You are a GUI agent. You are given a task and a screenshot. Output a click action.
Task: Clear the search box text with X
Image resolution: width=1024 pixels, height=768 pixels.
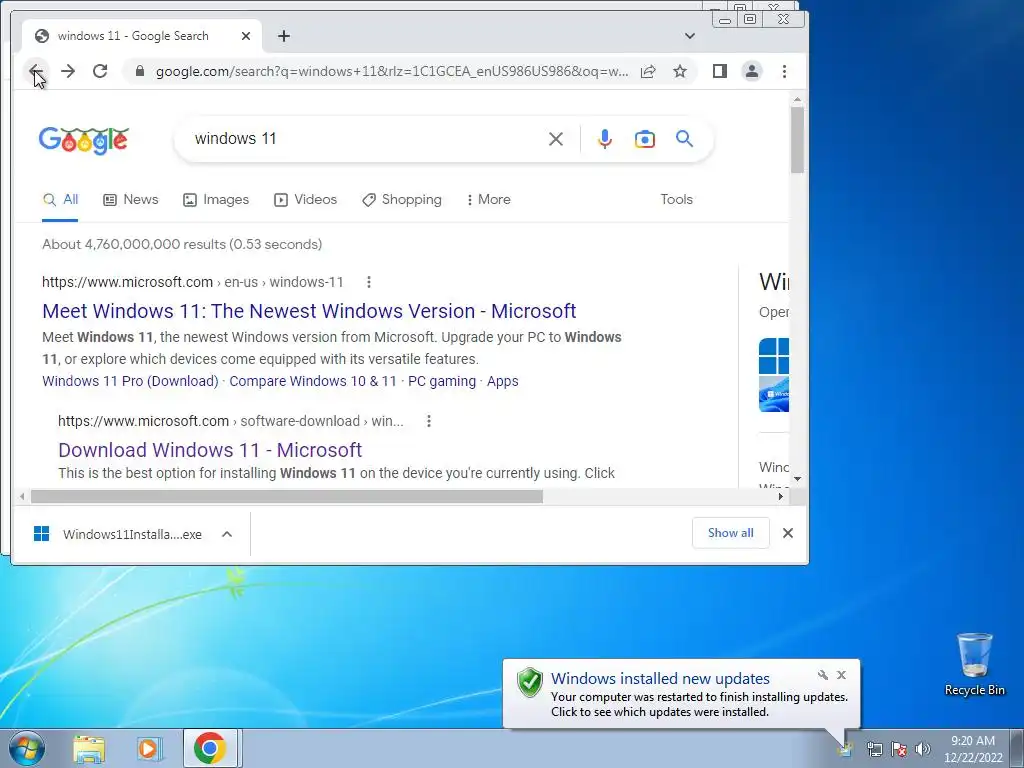point(556,138)
